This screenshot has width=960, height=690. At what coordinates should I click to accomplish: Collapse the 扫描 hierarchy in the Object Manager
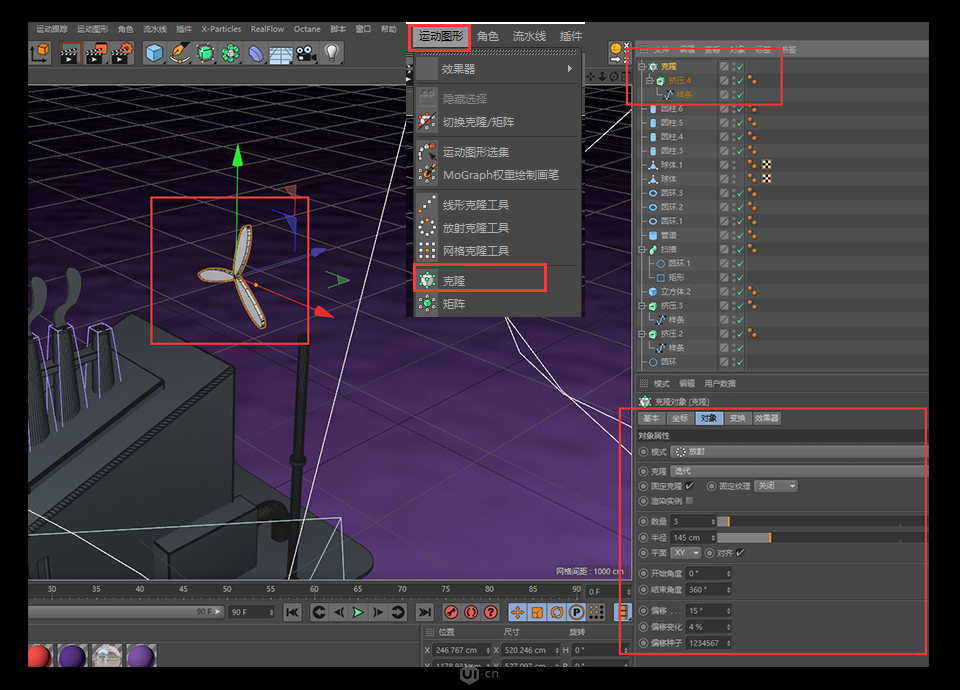[x=641, y=247]
